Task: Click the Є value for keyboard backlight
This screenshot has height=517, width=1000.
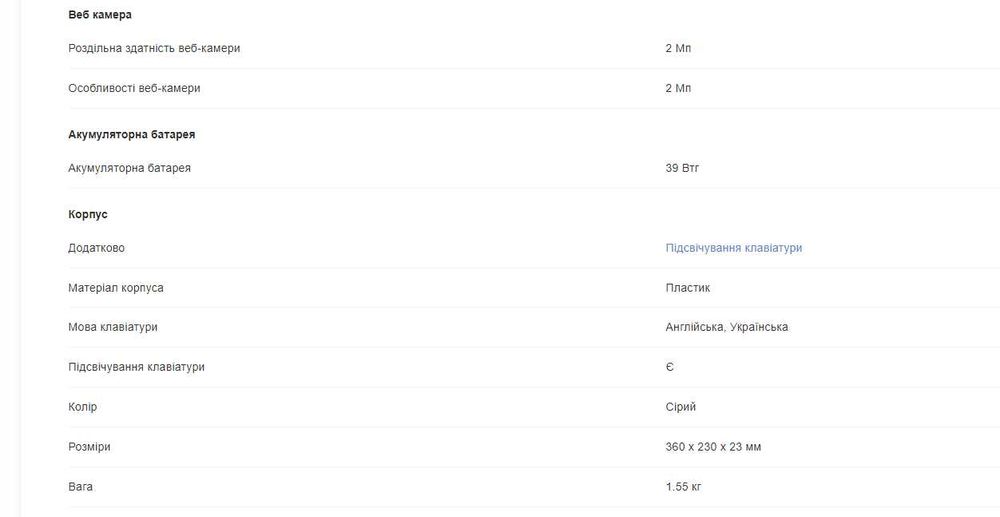Action: pyautogui.click(x=670, y=367)
